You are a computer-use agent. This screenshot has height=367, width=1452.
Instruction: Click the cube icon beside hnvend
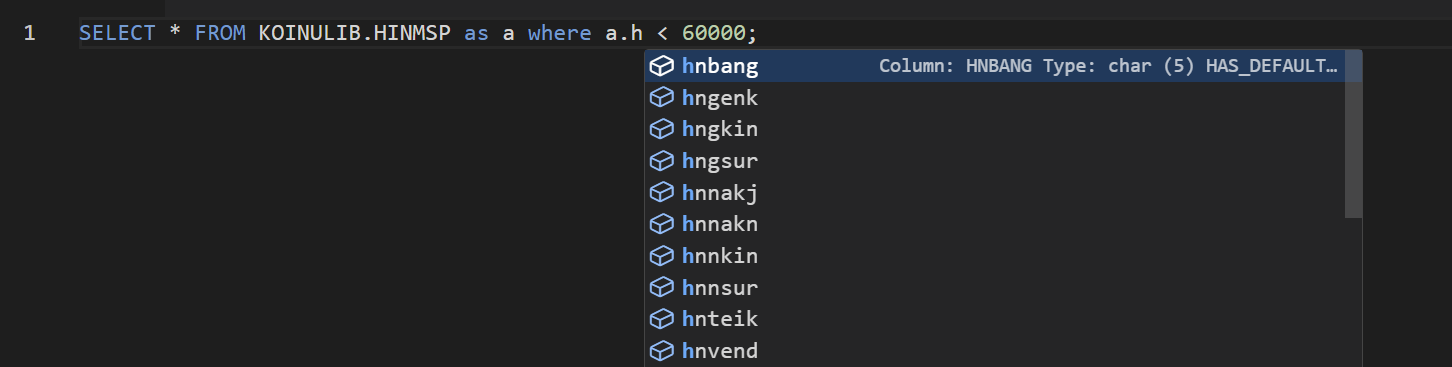click(660, 351)
